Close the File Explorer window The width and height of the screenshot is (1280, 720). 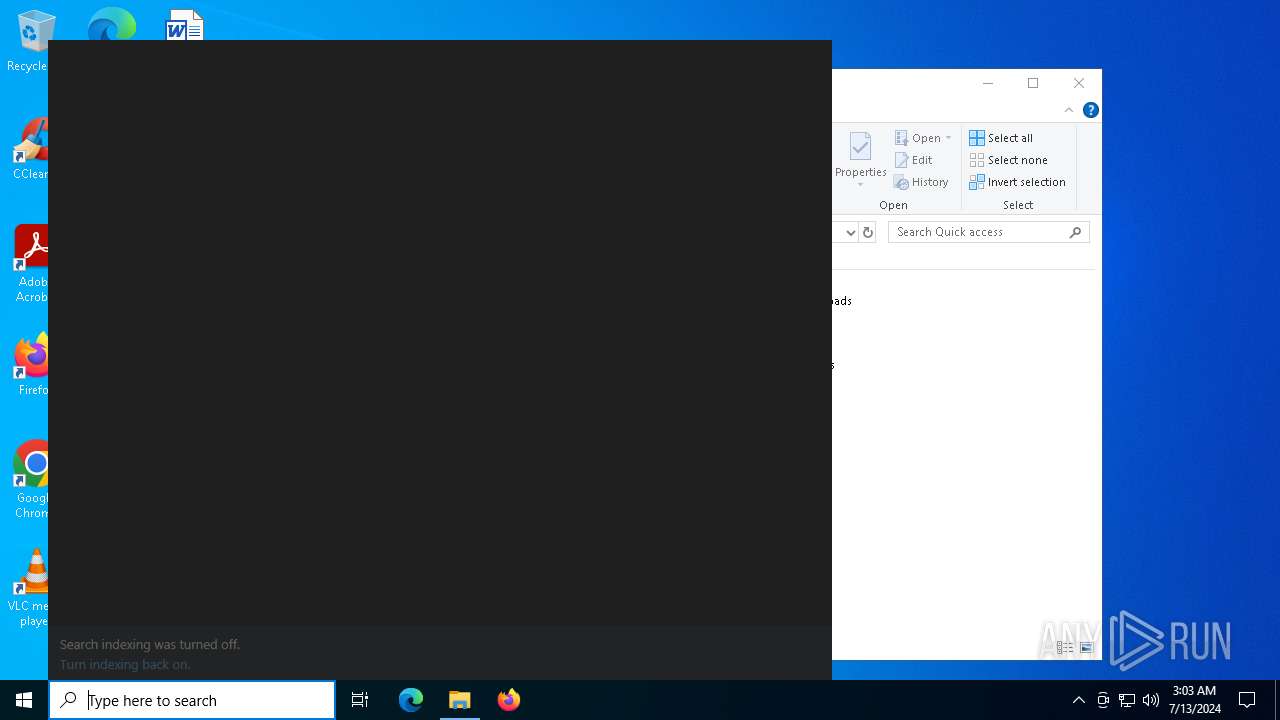point(1079,83)
